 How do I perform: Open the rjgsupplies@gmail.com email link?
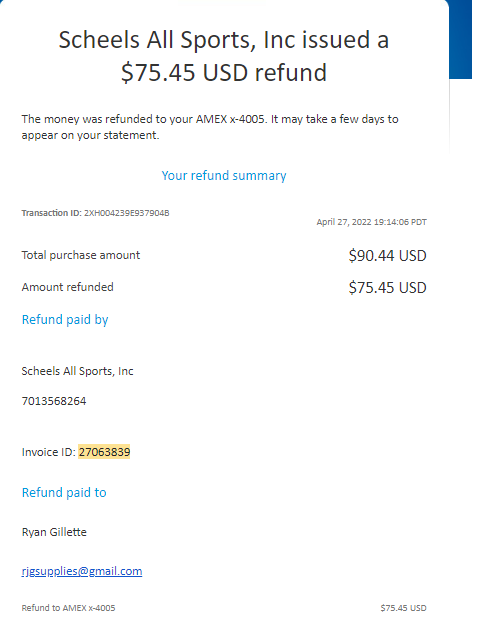82,571
